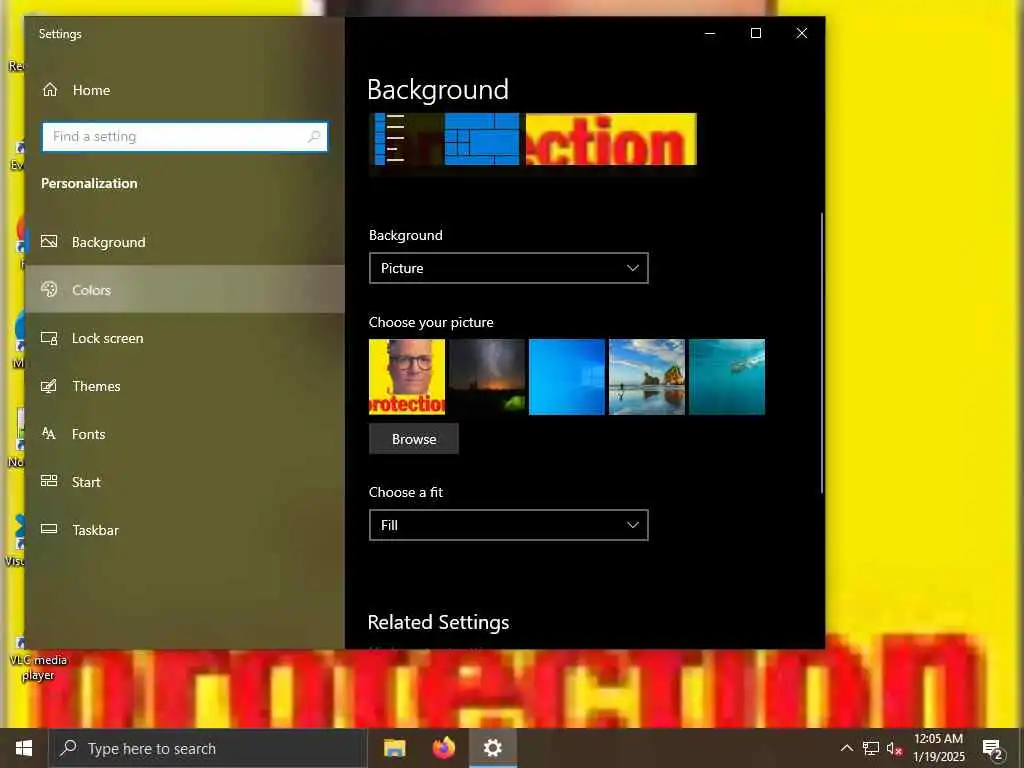The height and width of the screenshot is (768, 1024).
Task: Expand the Background type dropdown showing Picture
Action: [x=509, y=268]
